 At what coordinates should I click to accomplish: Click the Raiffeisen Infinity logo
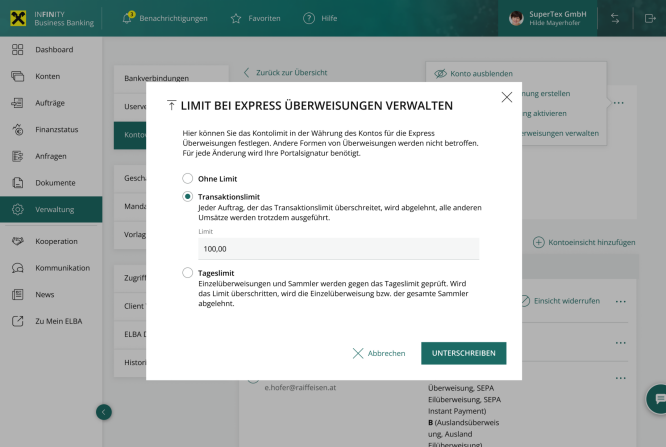click(17, 18)
